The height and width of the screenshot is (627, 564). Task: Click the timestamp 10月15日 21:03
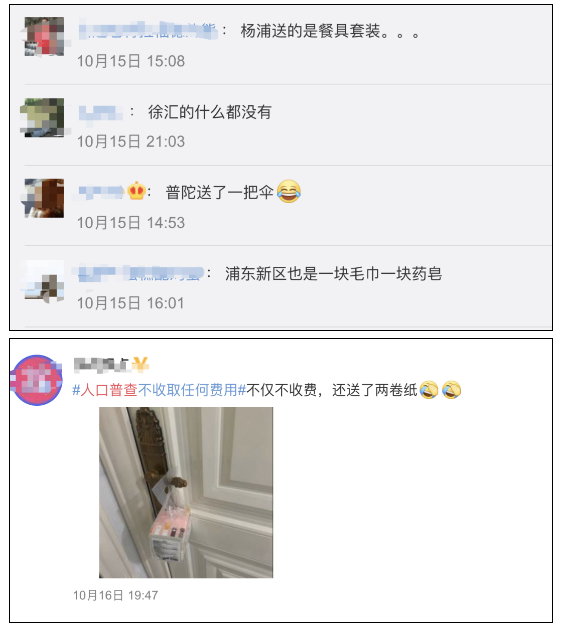coord(131,142)
